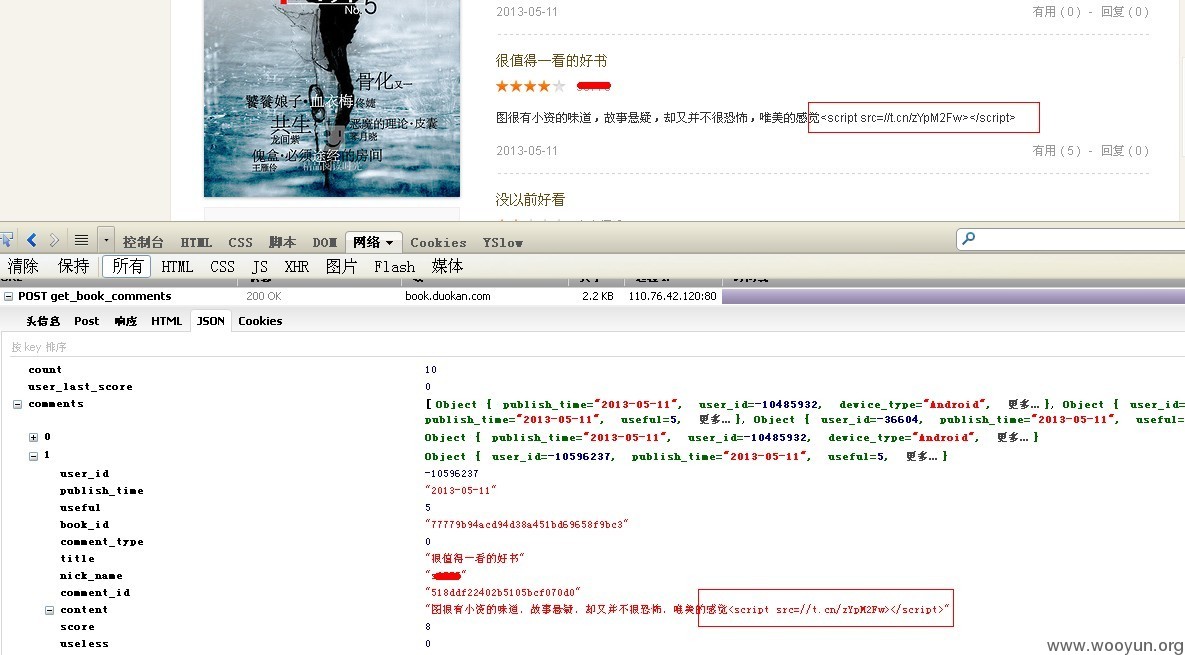Open the Post request sub-tab
The height and width of the screenshot is (655, 1185).
86,321
